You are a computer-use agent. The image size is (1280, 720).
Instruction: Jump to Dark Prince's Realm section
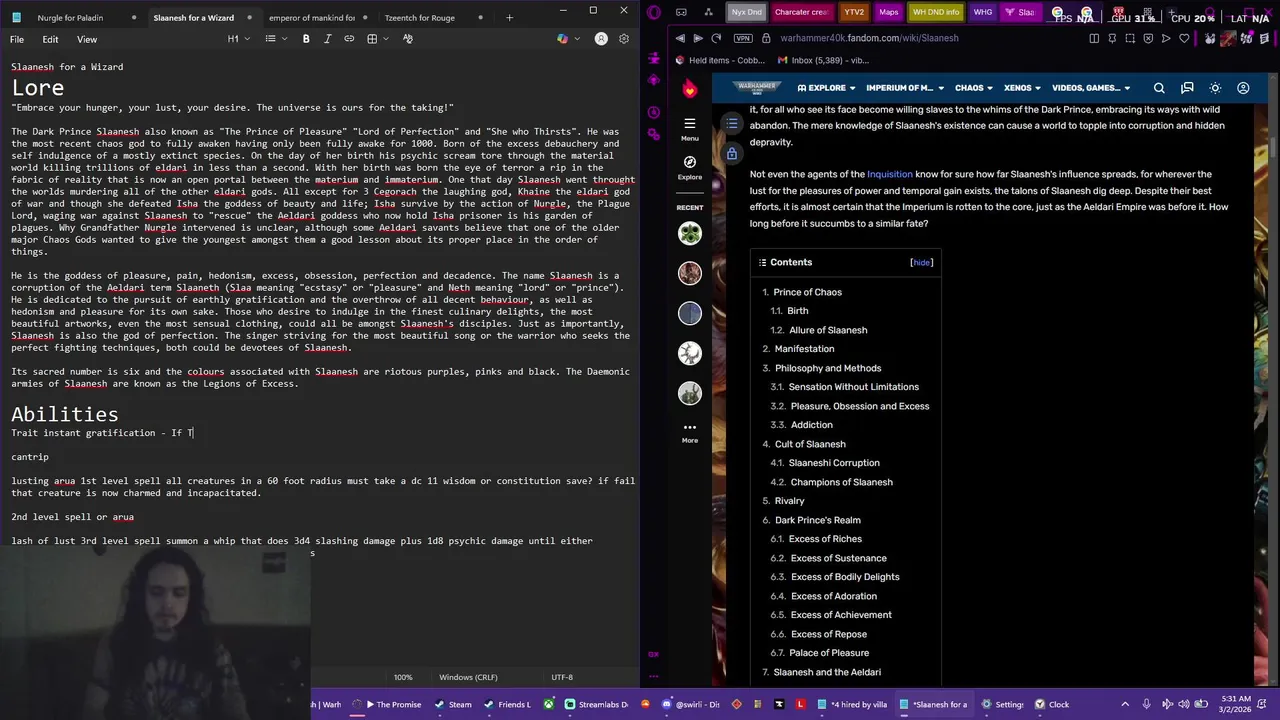[817, 520]
